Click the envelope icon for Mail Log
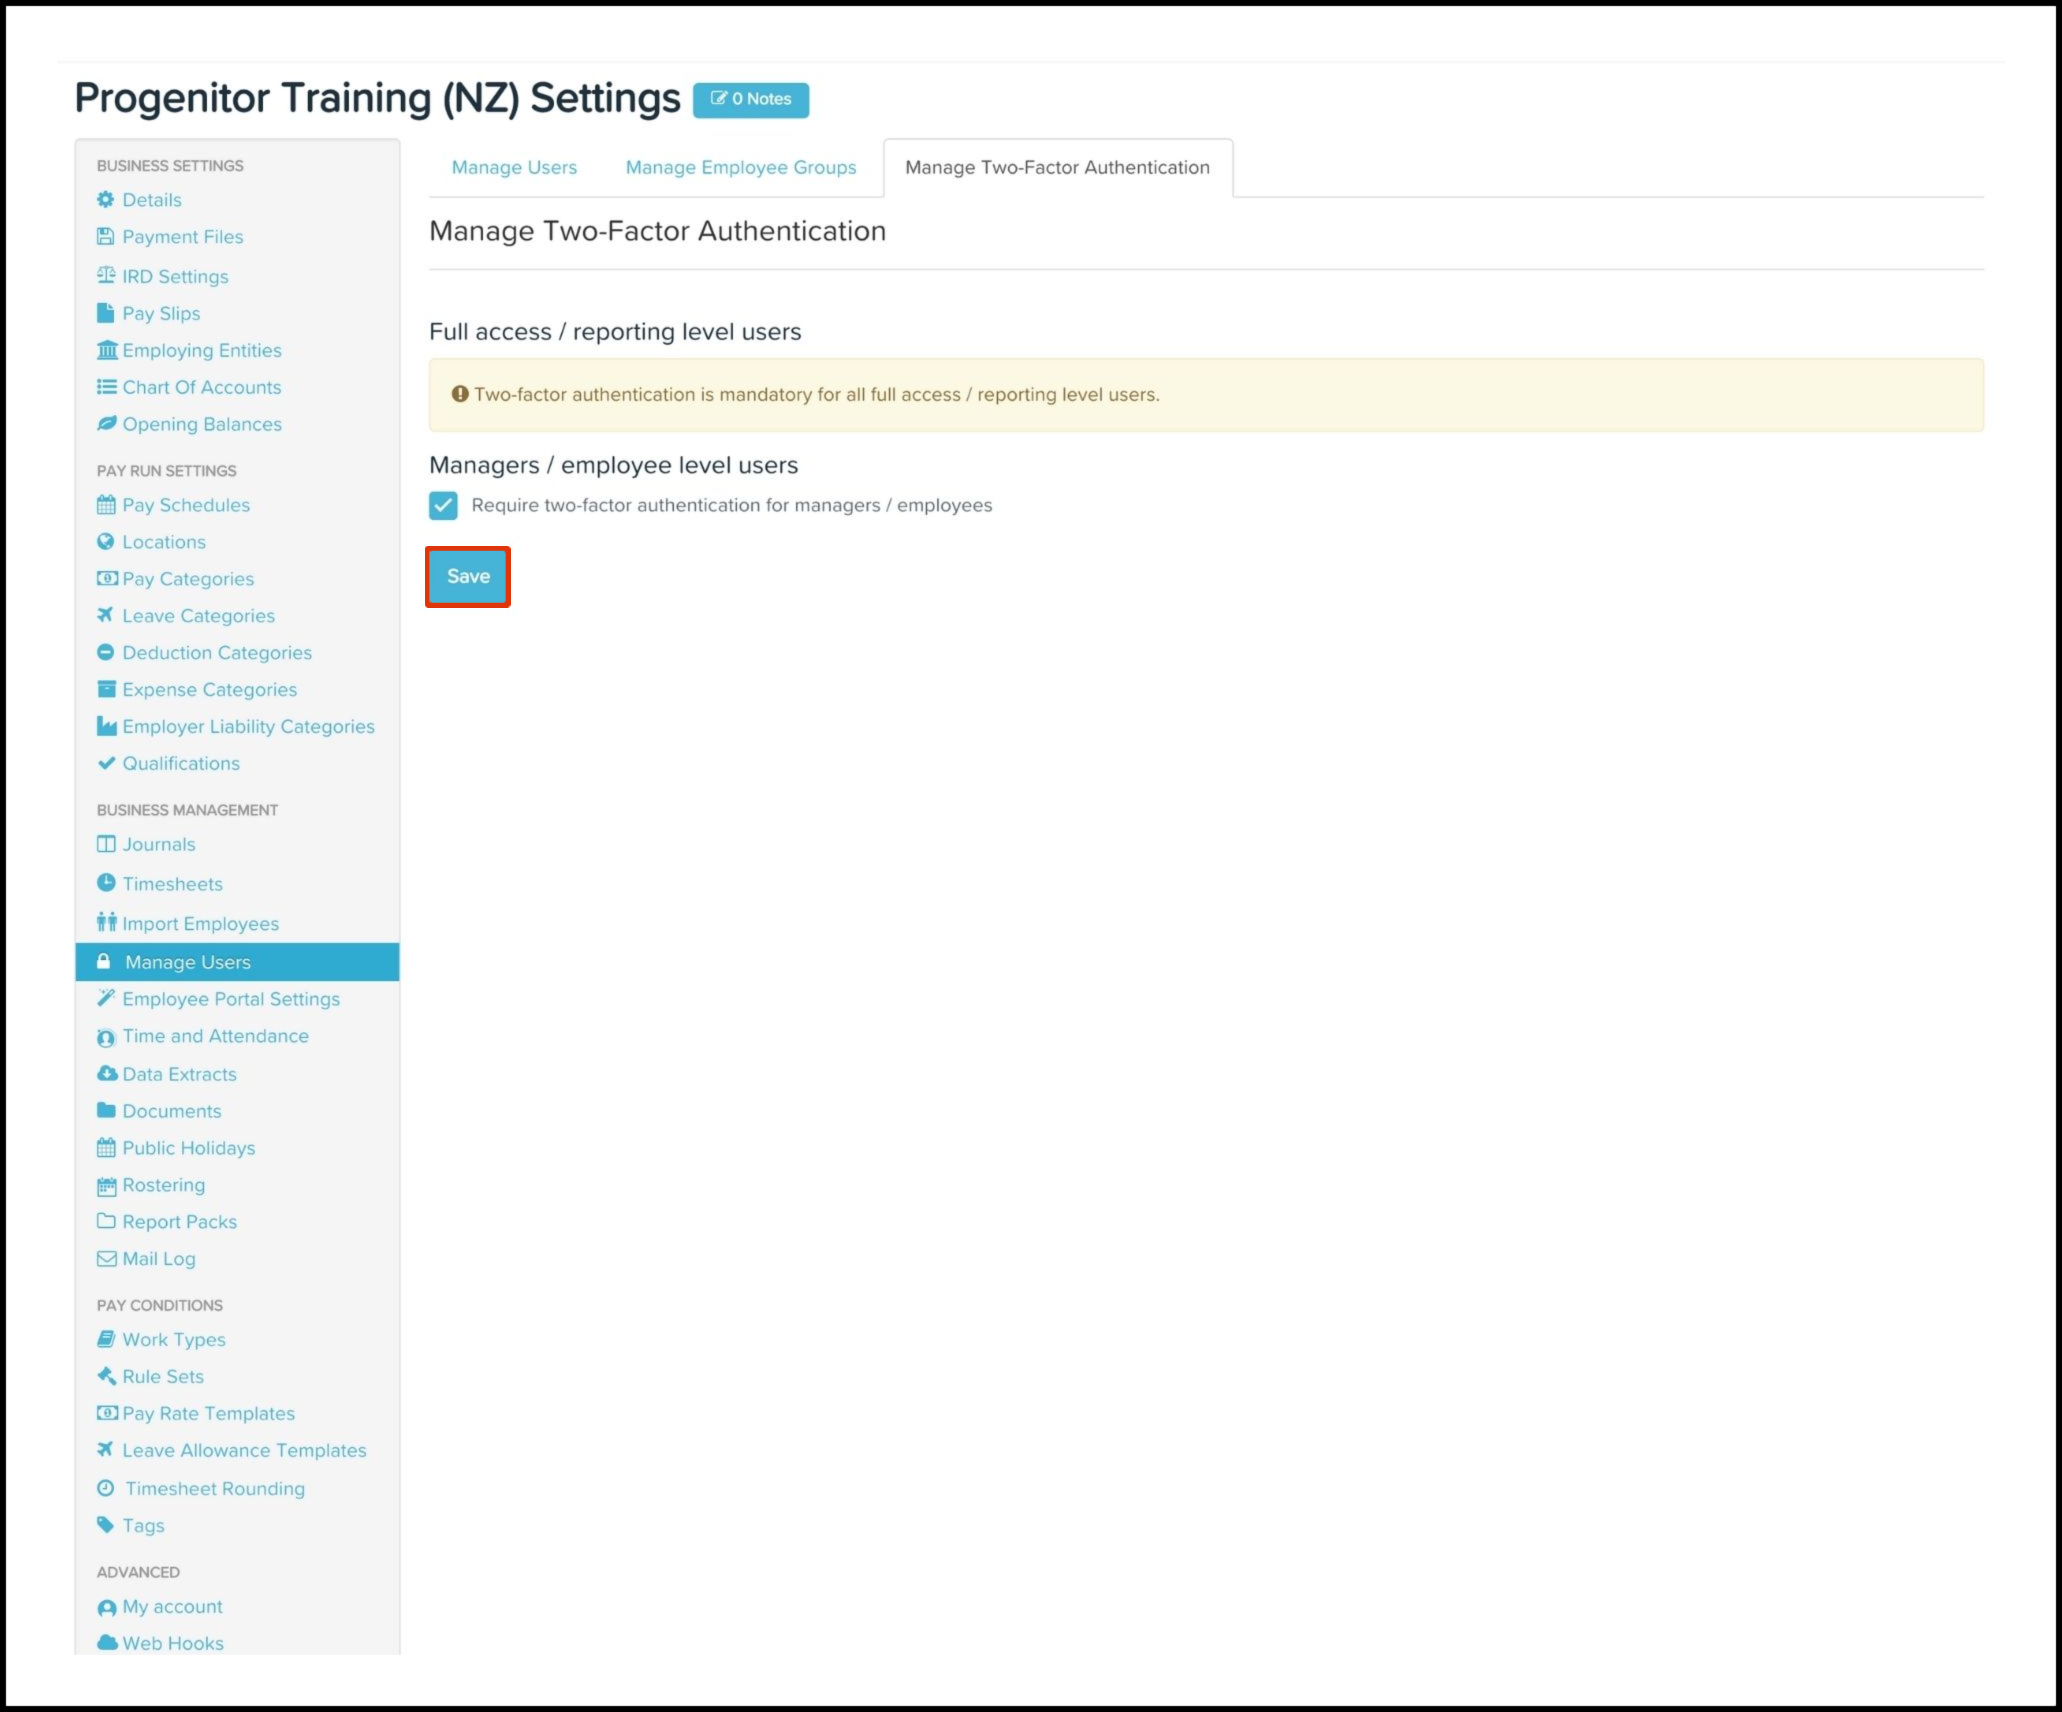This screenshot has width=2062, height=1712. tap(106, 1259)
